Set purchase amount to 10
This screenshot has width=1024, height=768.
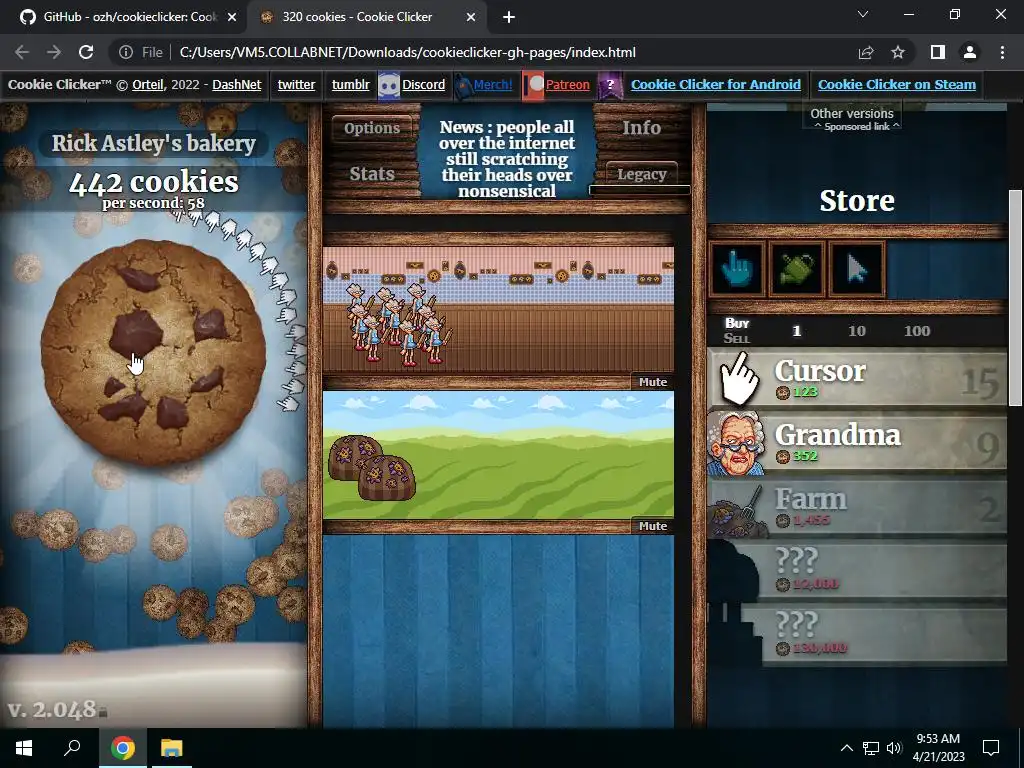857,331
